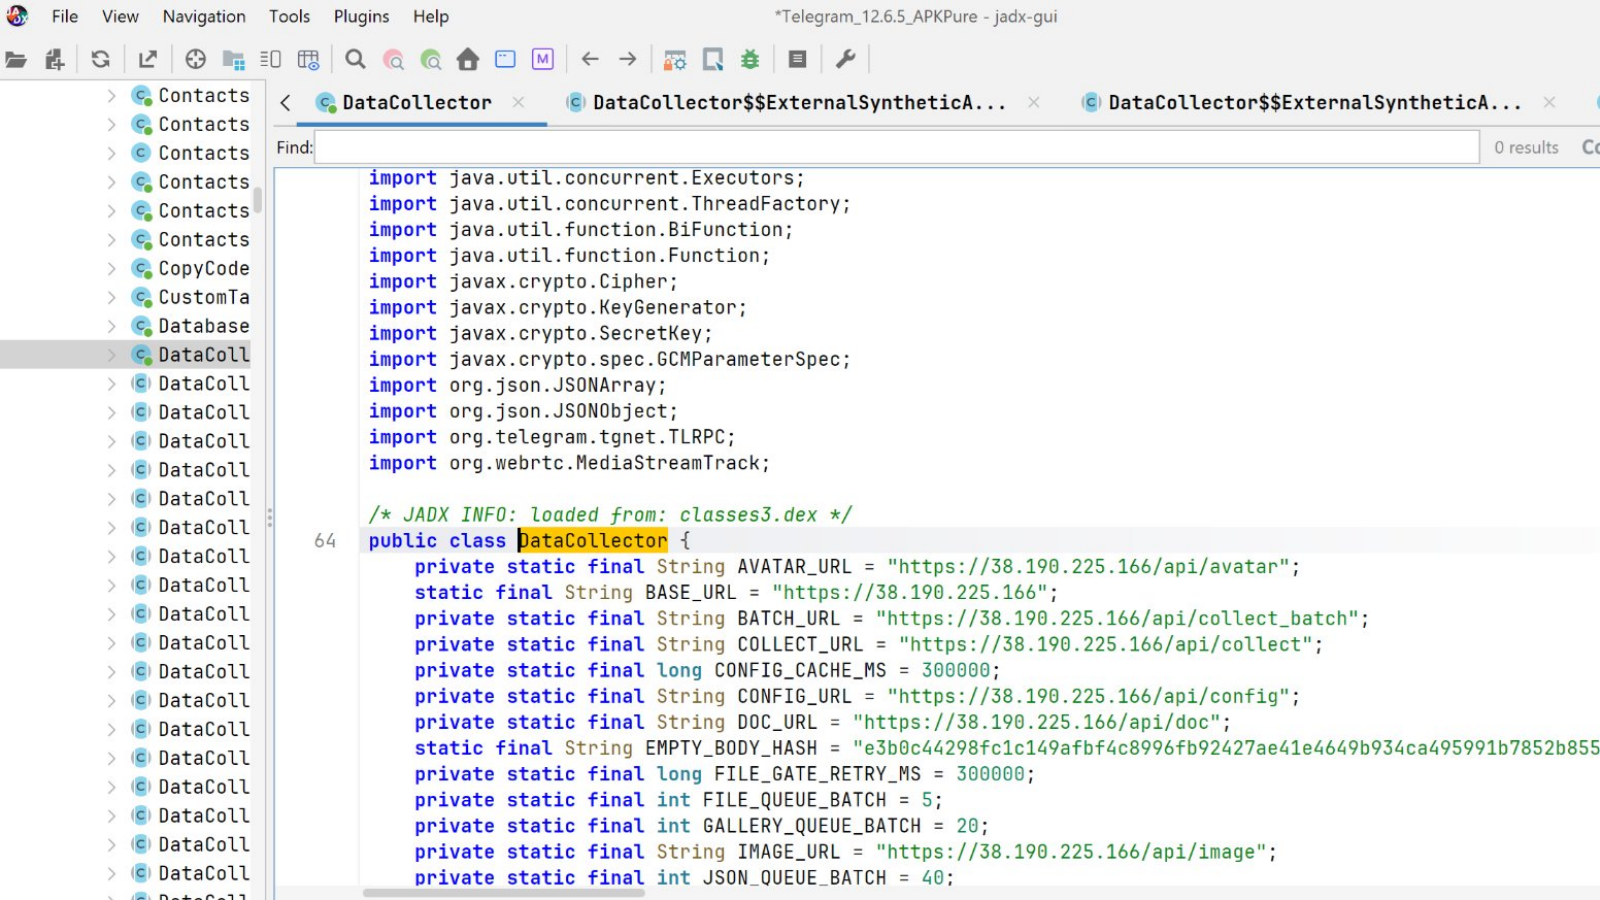
Task: Click the list-and-page toolbar icon beside Flatten packages
Action: (271, 60)
